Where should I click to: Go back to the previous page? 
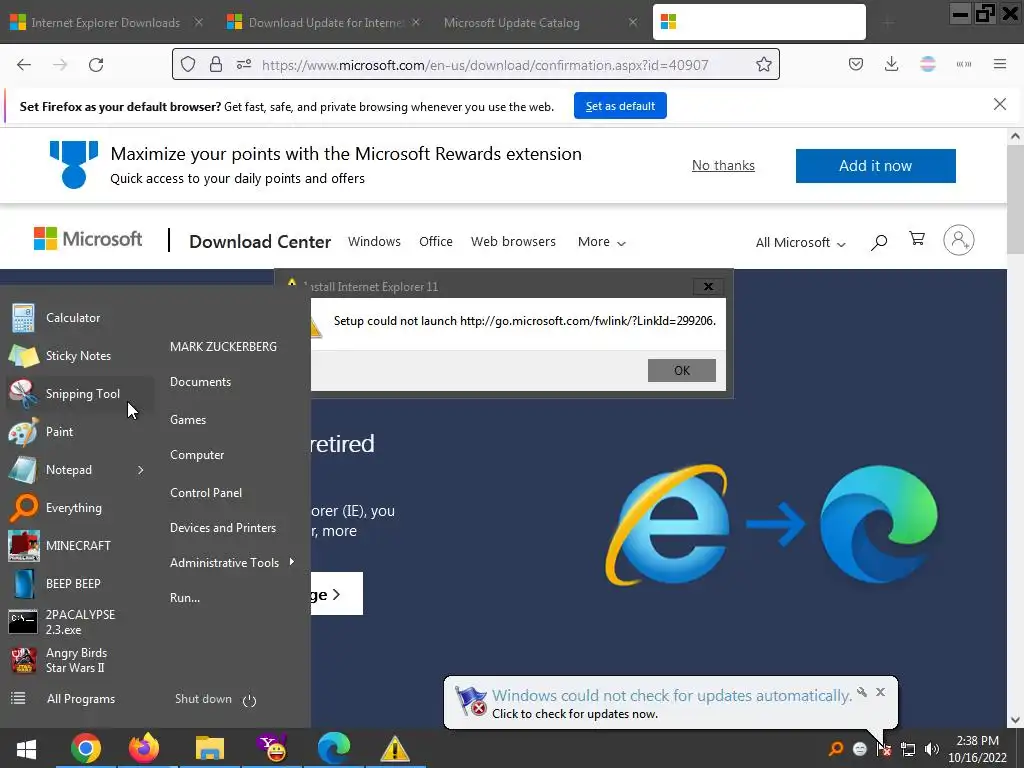pyautogui.click(x=24, y=65)
